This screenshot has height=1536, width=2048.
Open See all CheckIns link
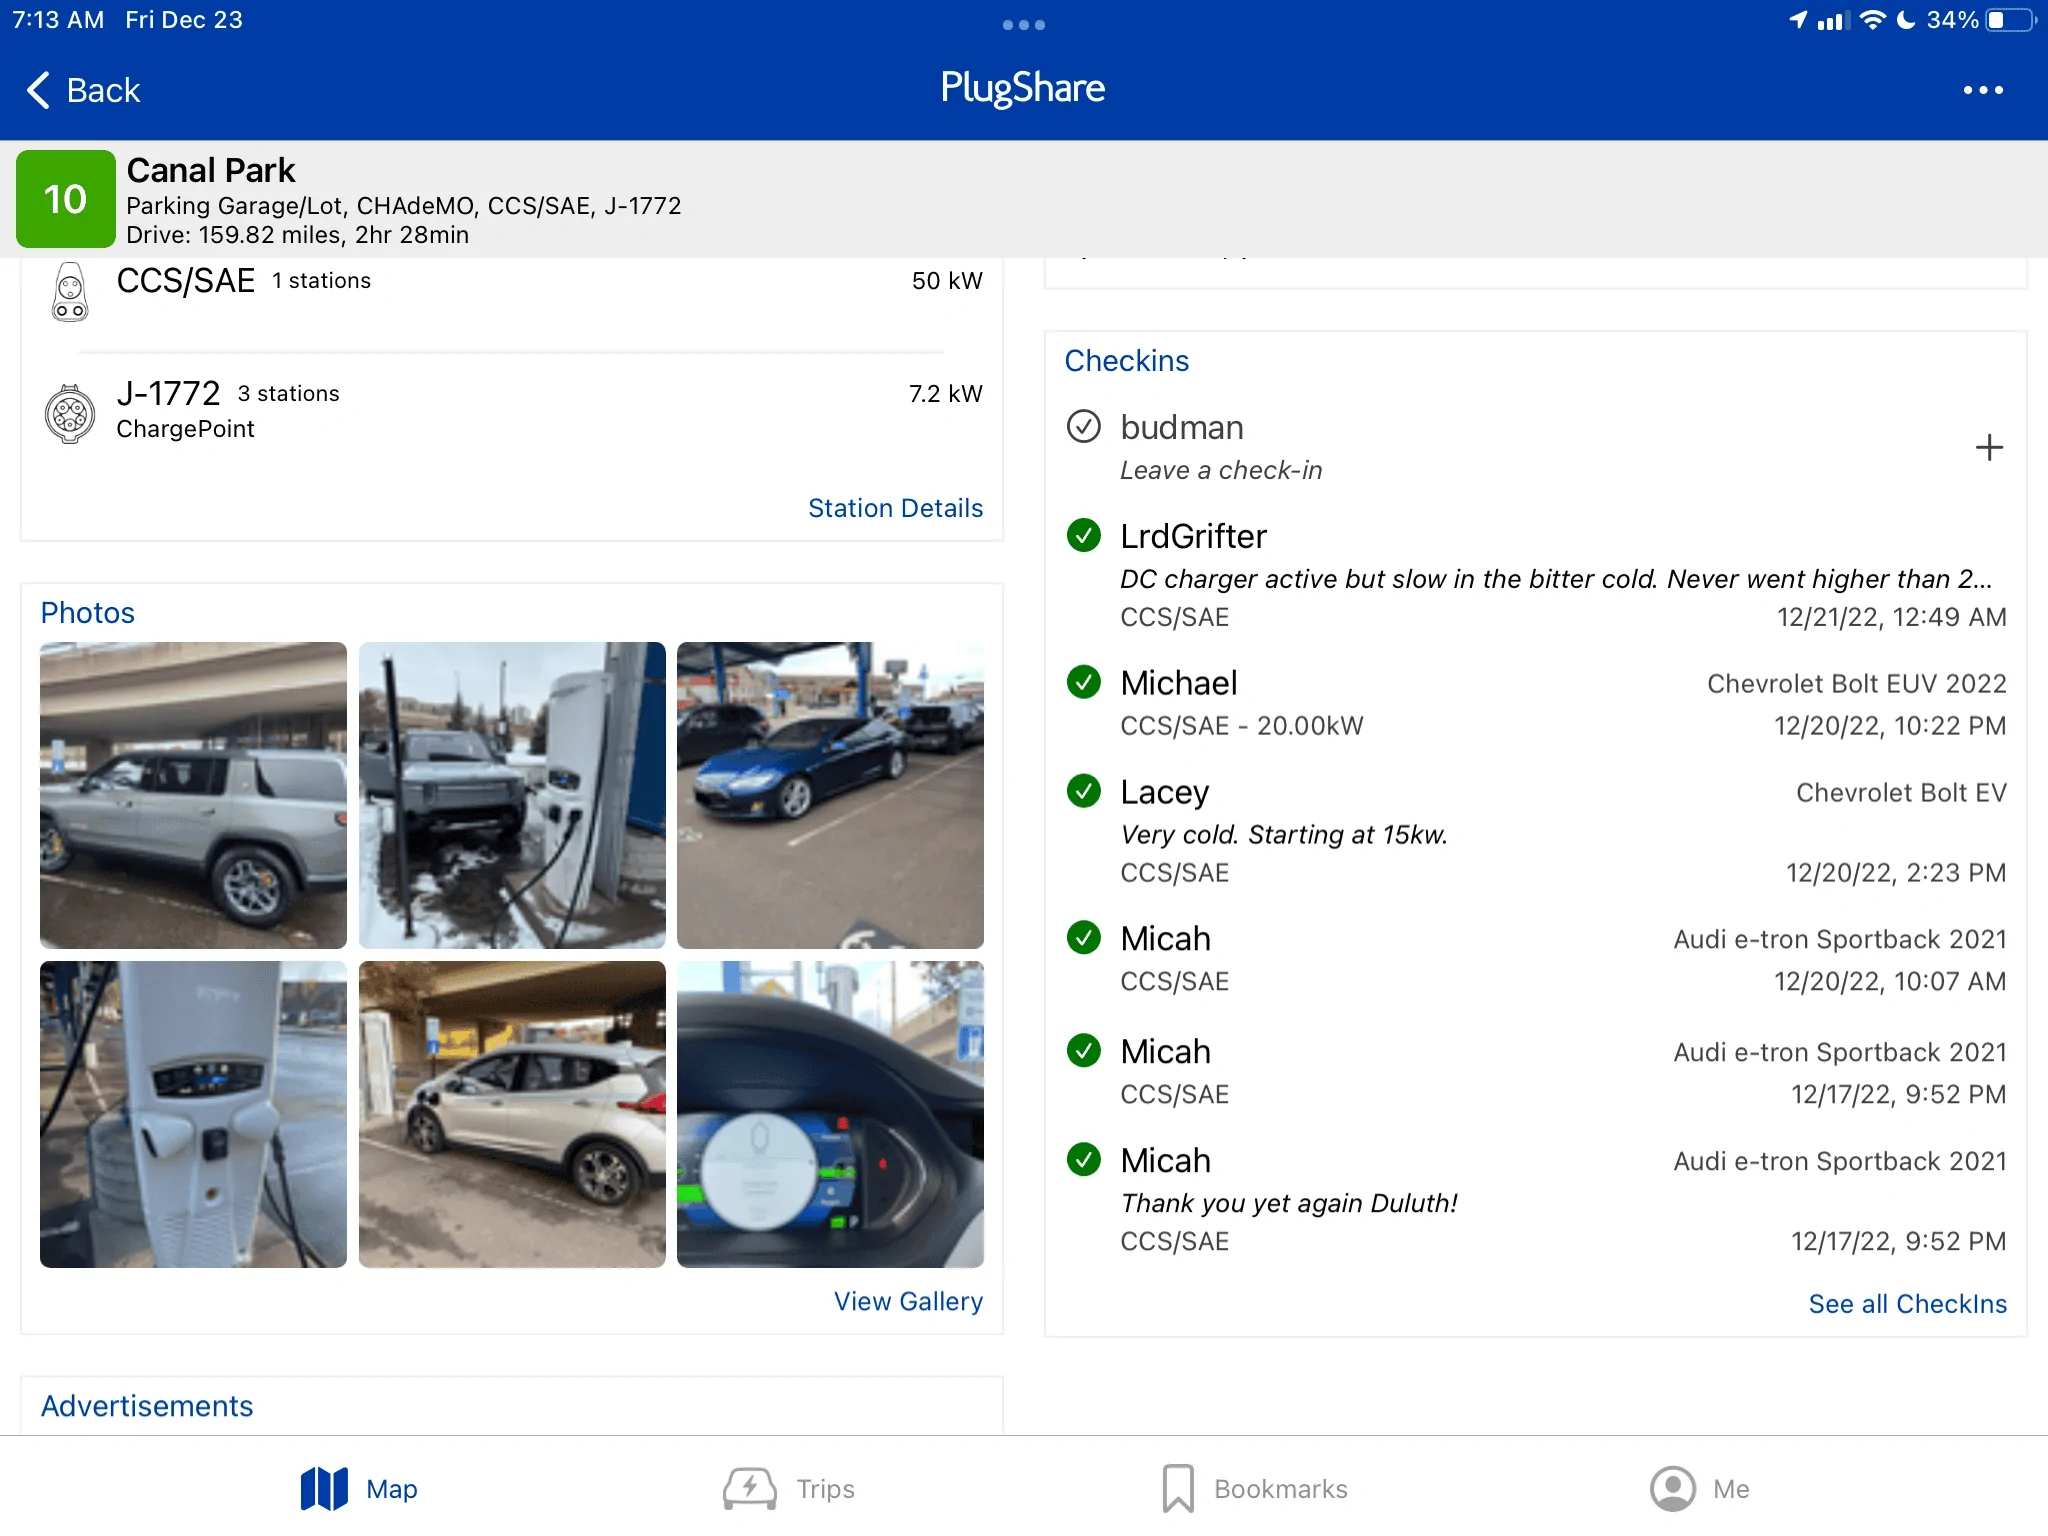(x=1907, y=1304)
